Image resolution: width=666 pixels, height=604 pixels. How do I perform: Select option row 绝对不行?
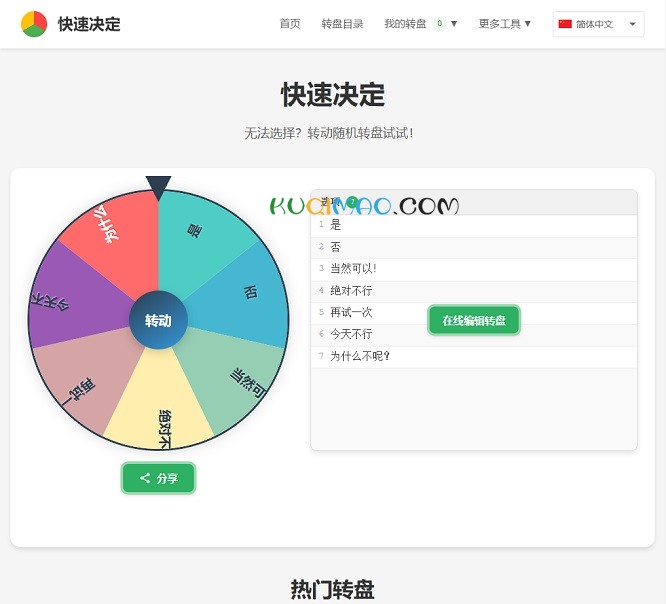[474, 291]
